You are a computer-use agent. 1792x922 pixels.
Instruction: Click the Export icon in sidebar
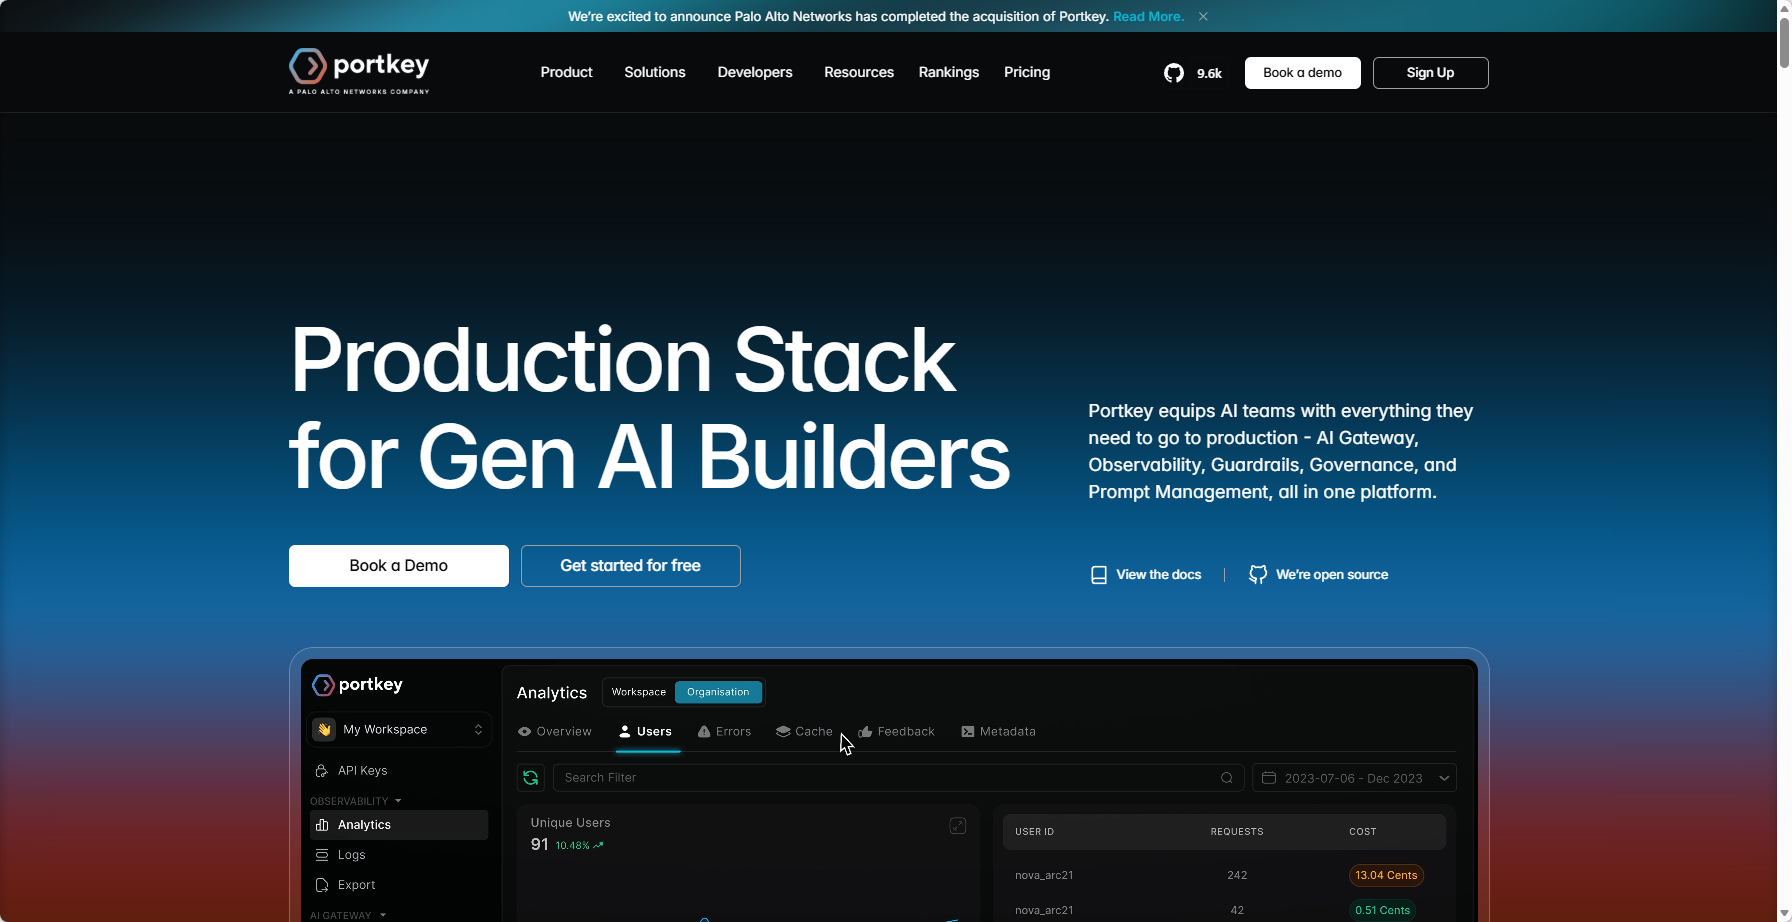(321, 885)
